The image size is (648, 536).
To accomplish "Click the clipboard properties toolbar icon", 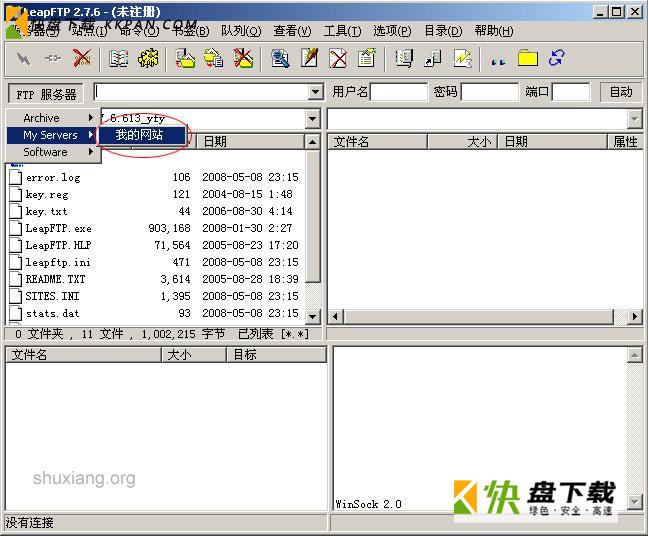I will (x=367, y=58).
